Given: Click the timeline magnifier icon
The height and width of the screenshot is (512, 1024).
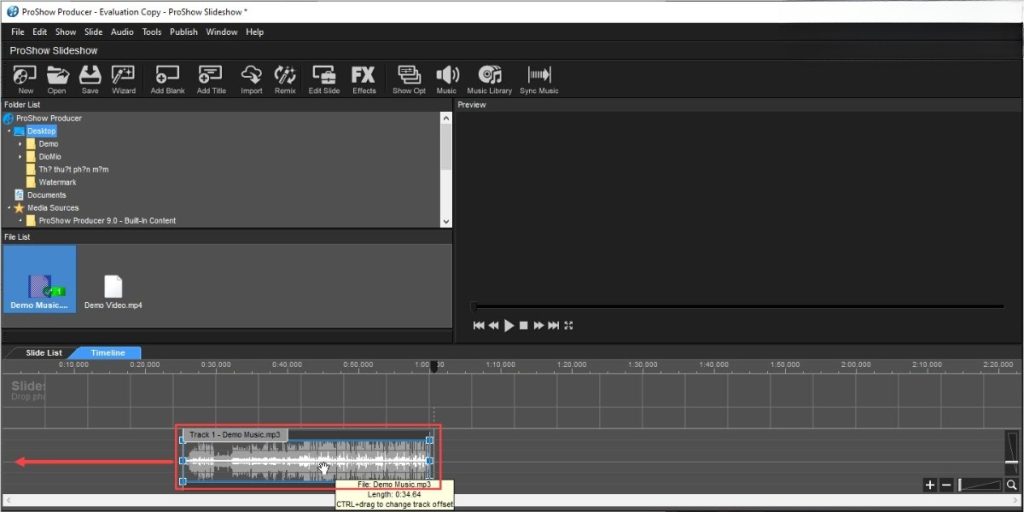Looking at the screenshot, I should click(1012, 485).
